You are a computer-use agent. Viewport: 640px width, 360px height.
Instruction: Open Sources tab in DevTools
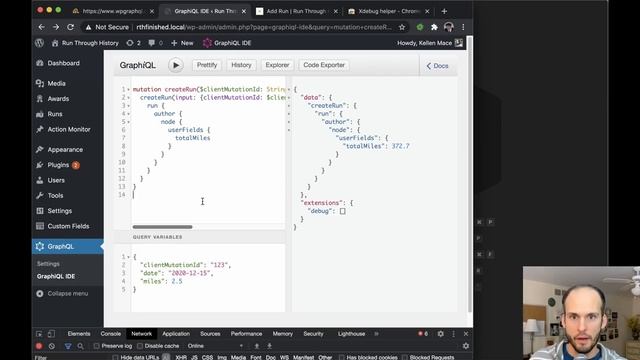click(x=210, y=334)
